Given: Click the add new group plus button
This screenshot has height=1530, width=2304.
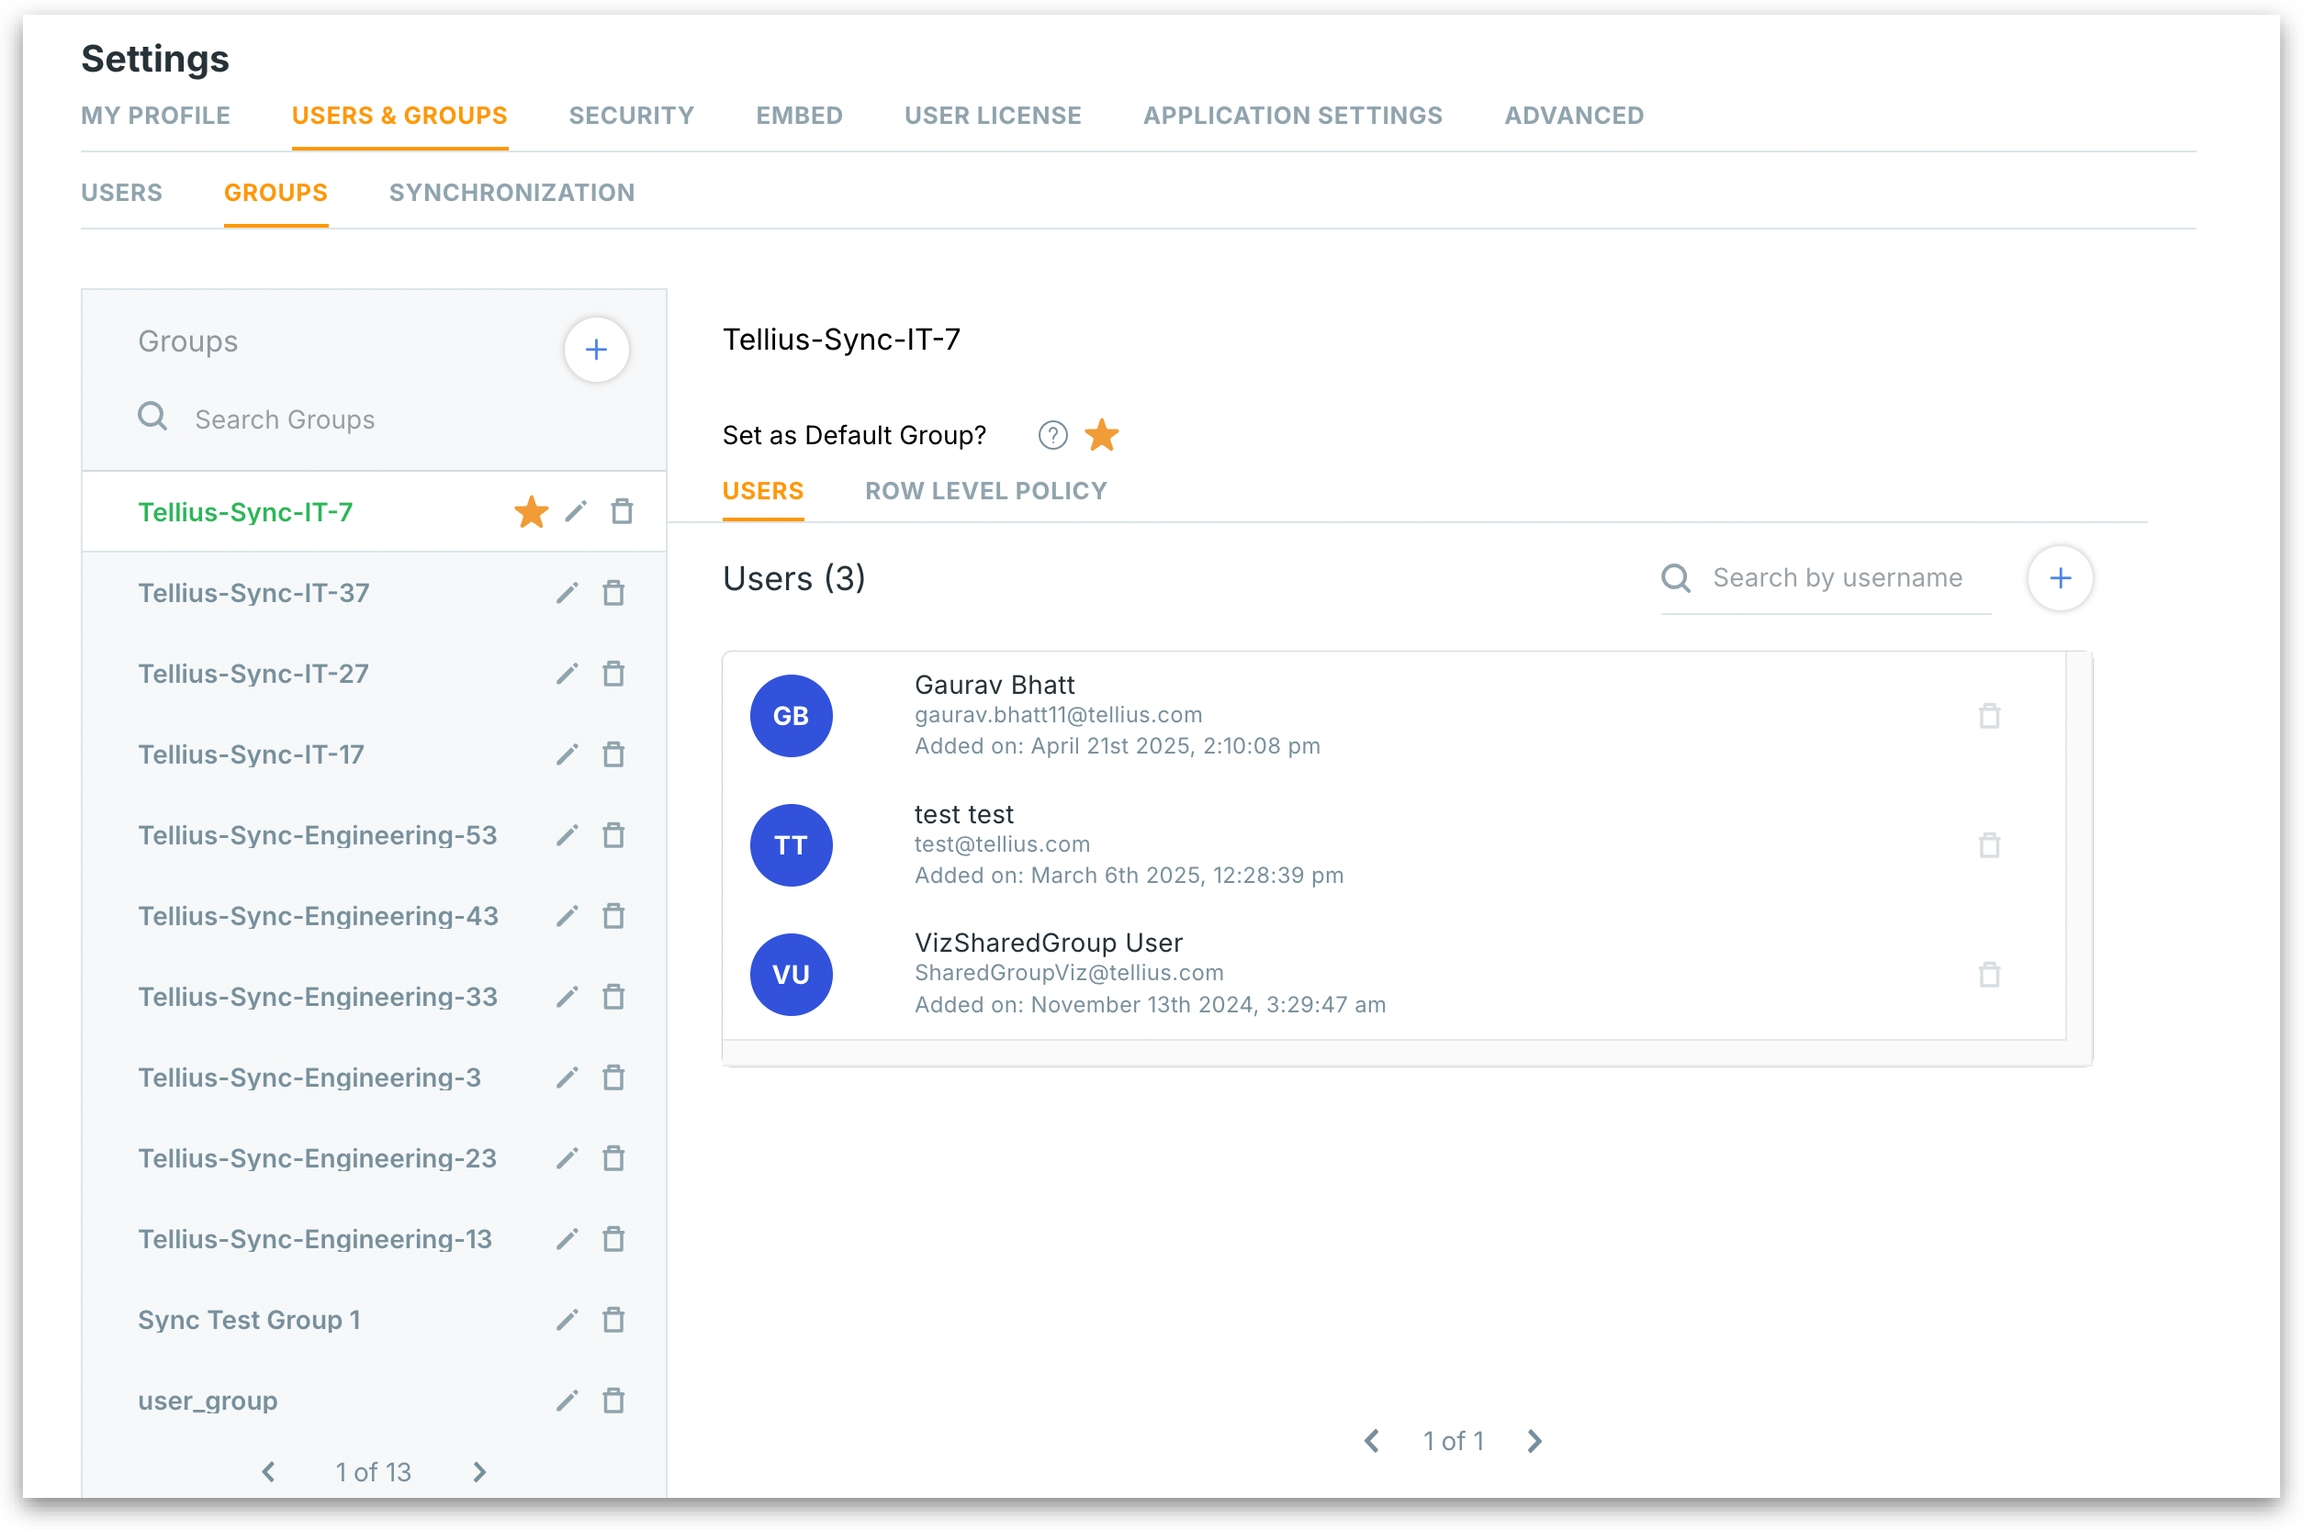Looking at the screenshot, I should point(596,350).
